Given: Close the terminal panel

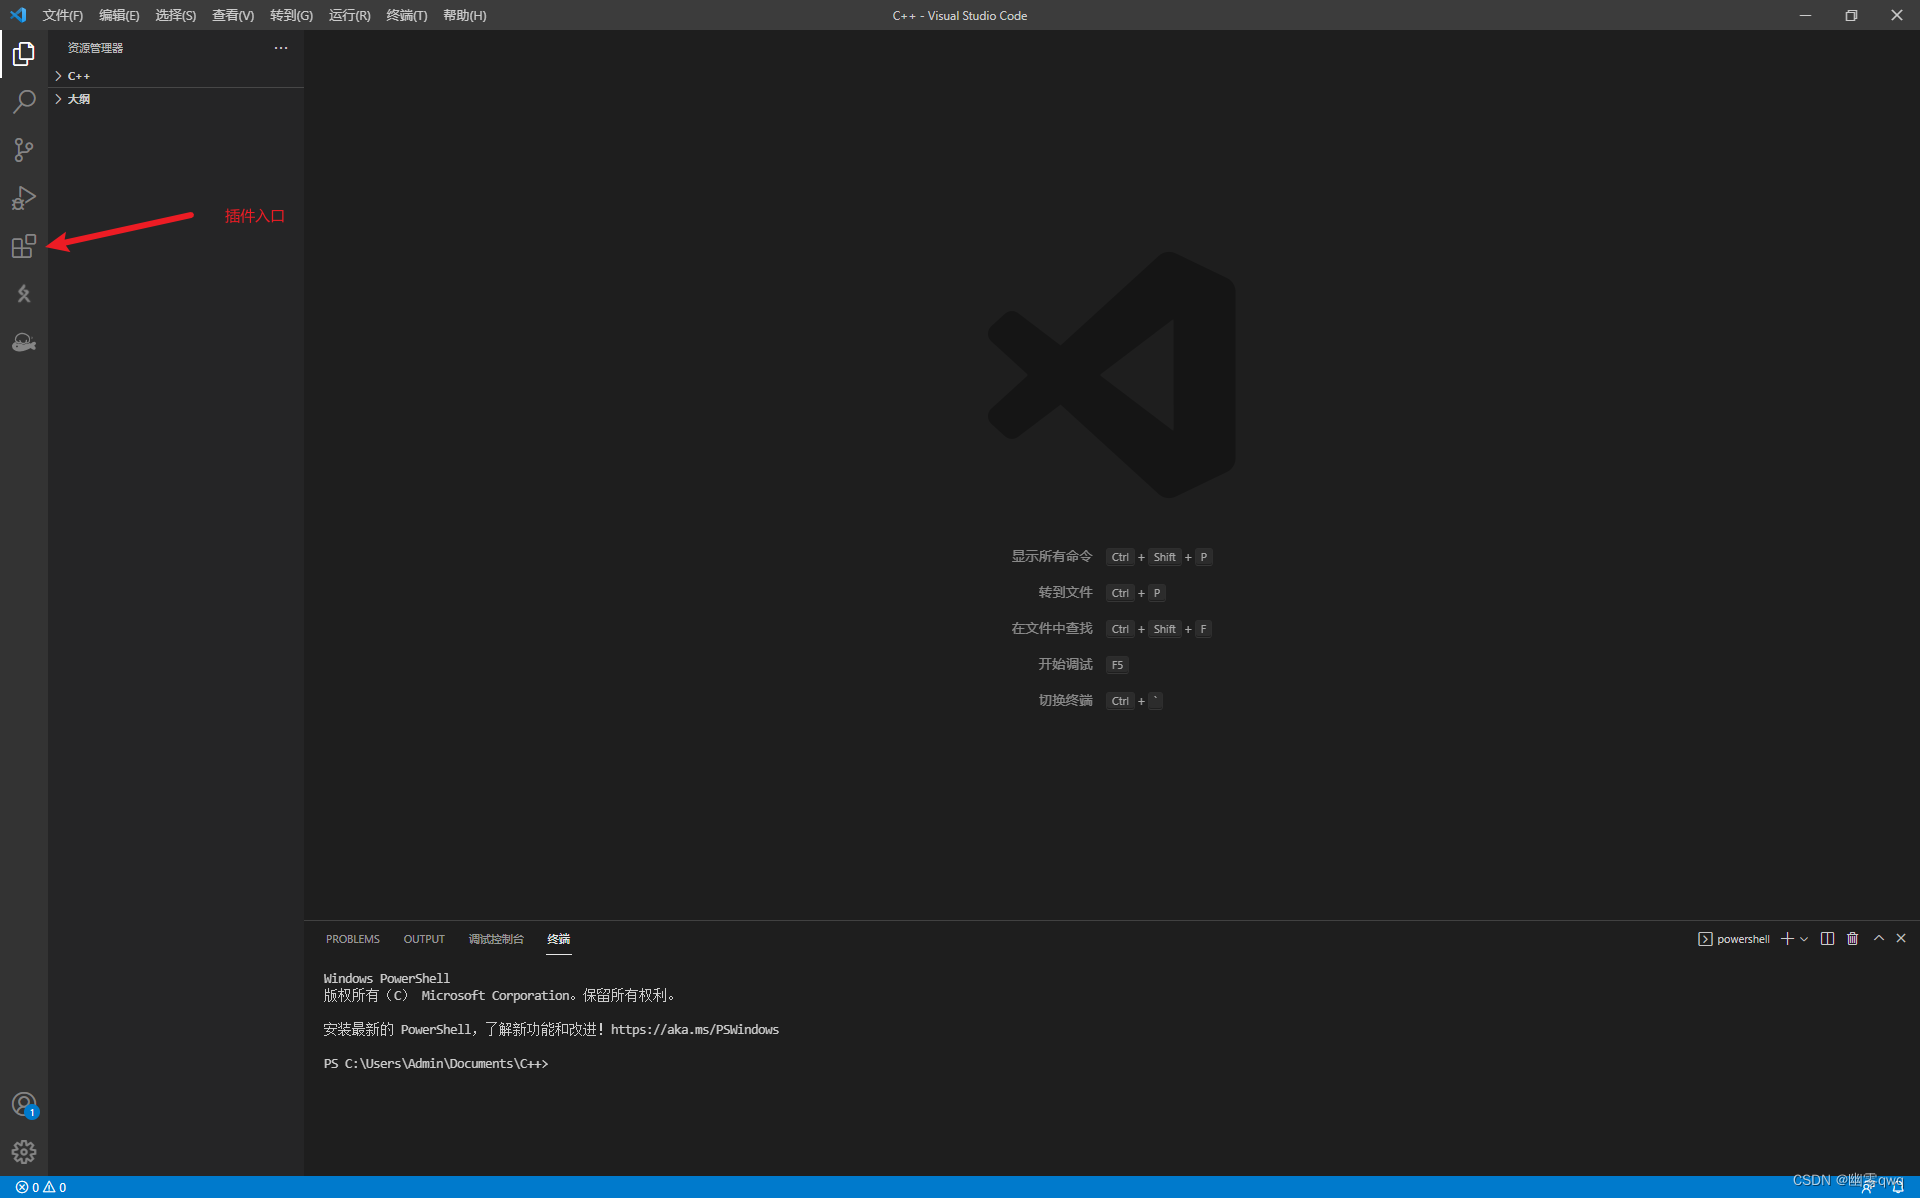Looking at the screenshot, I should pos(1901,938).
